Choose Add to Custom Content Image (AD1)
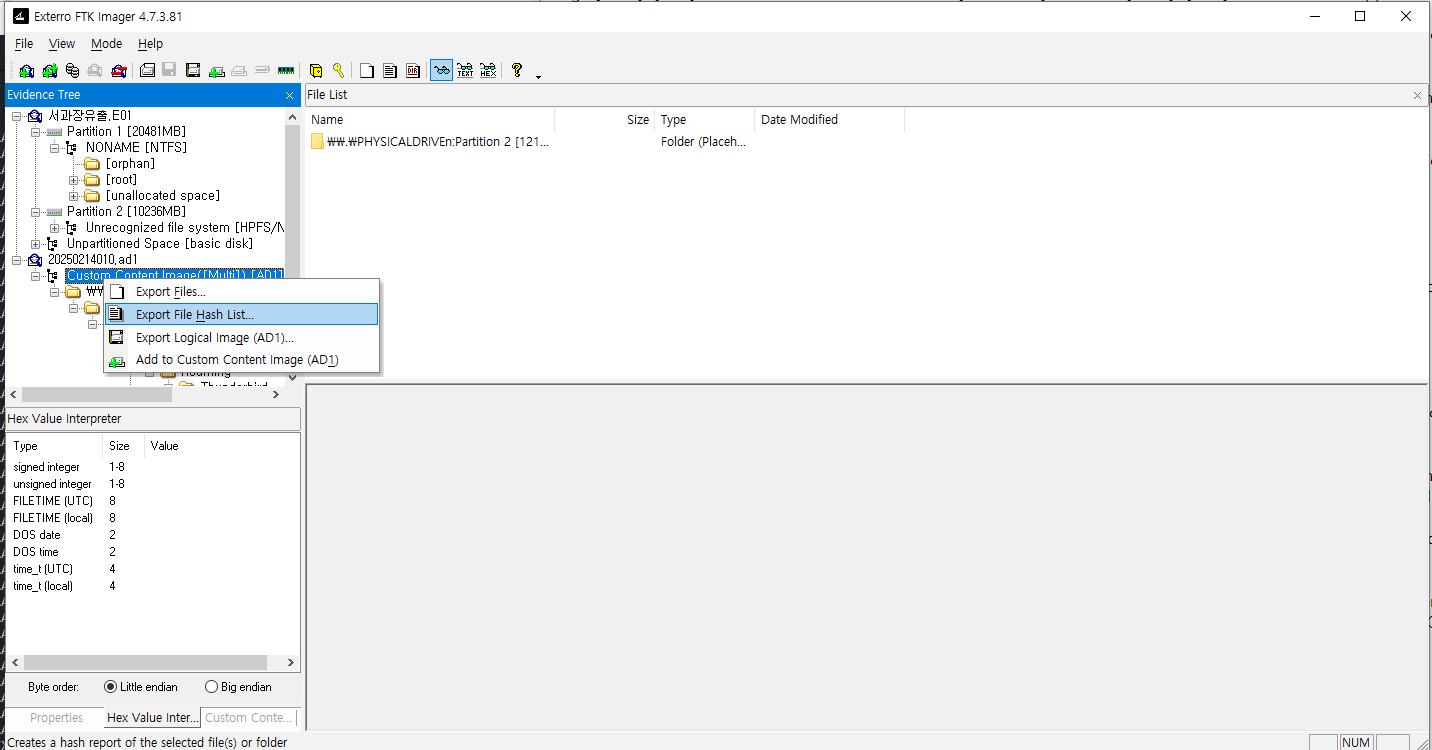 pyautogui.click(x=241, y=360)
